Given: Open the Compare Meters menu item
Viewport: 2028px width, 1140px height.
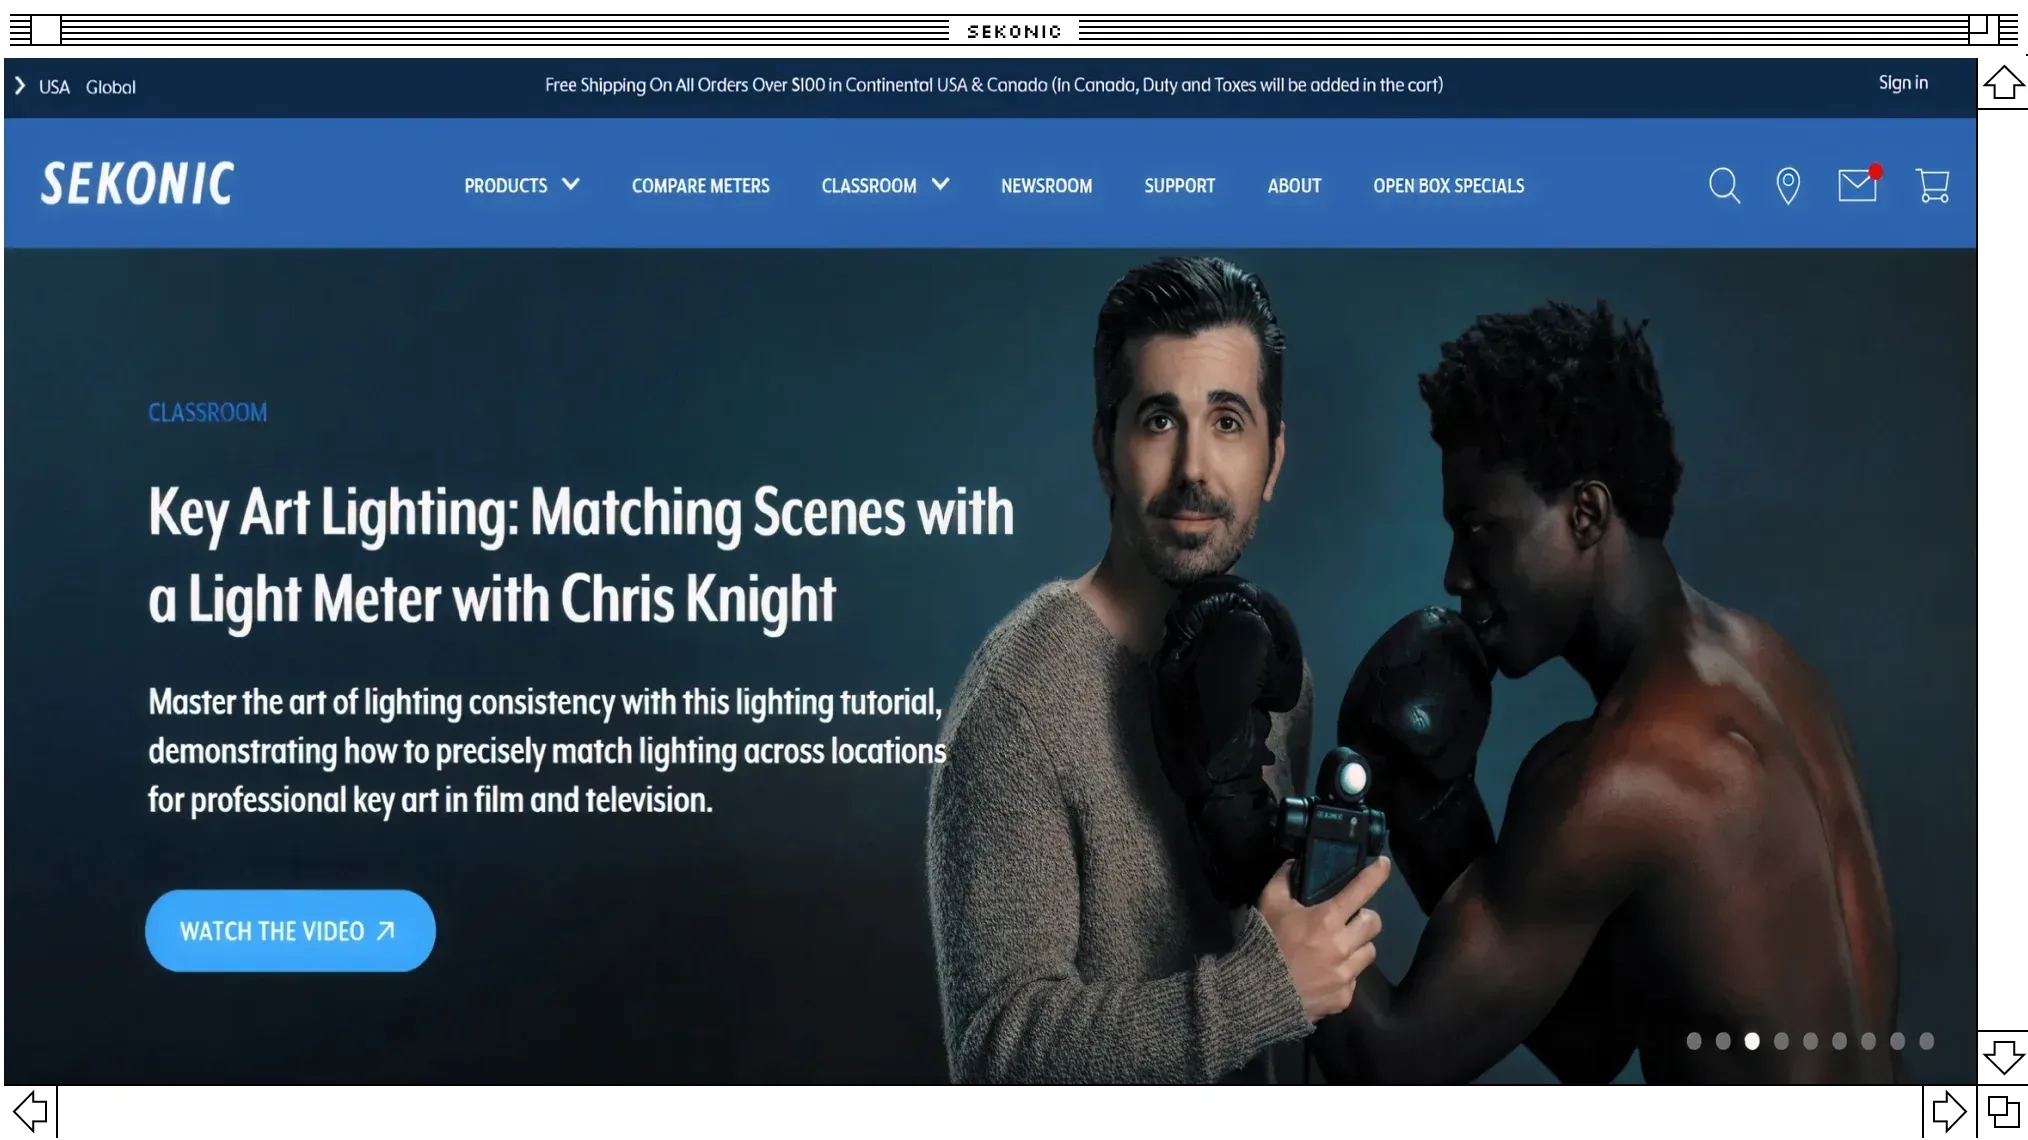Looking at the screenshot, I should click(700, 186).
